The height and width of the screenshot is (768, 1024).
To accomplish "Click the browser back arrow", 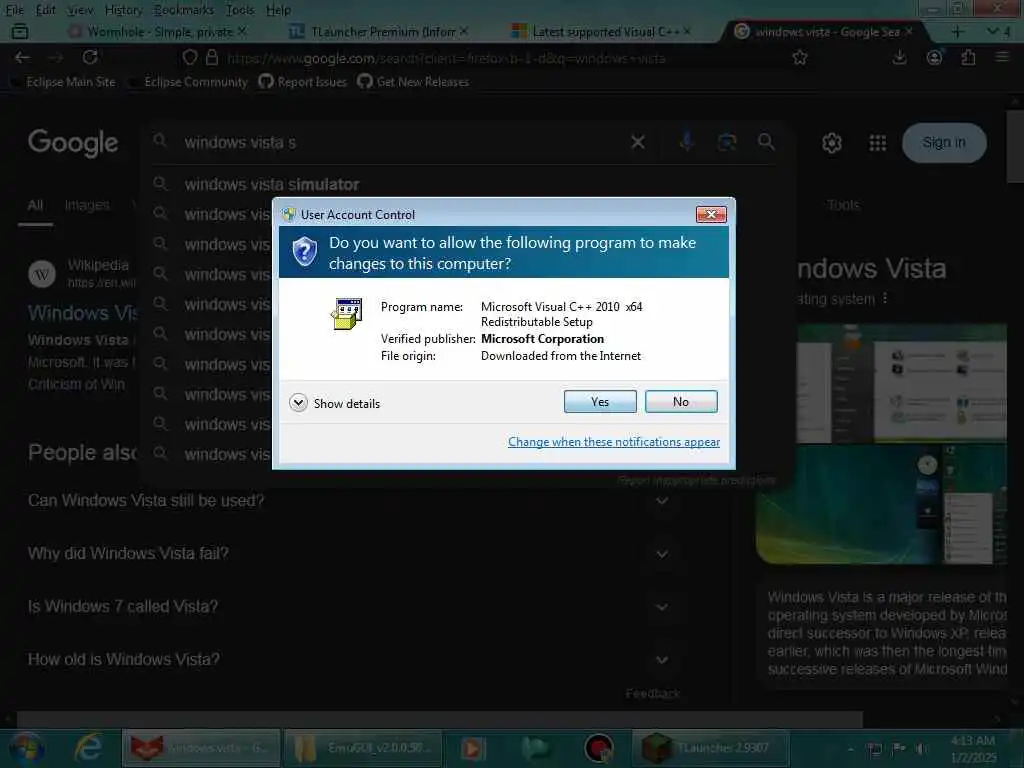I will (x=22, y=57).
